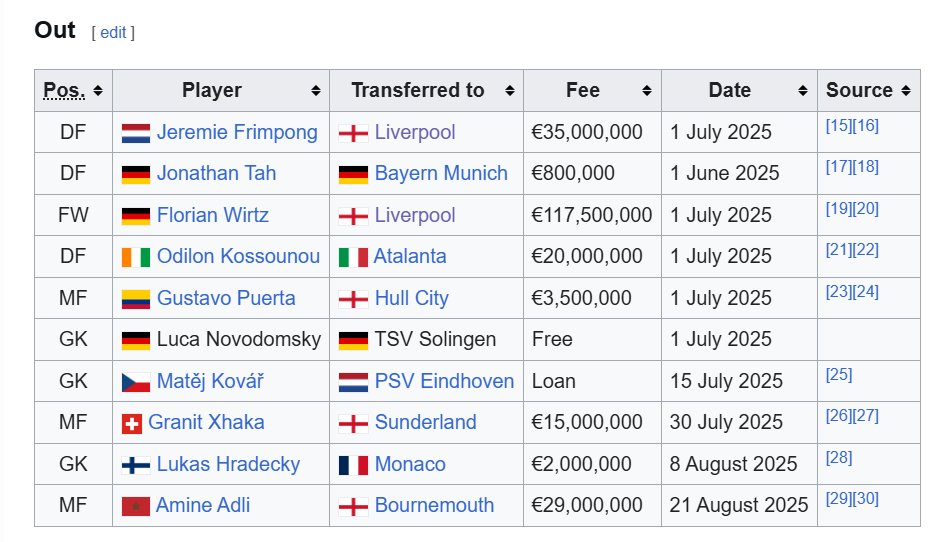Open citation reference [25]
This screenshot has width=934, height=542.
coord(839,375)
